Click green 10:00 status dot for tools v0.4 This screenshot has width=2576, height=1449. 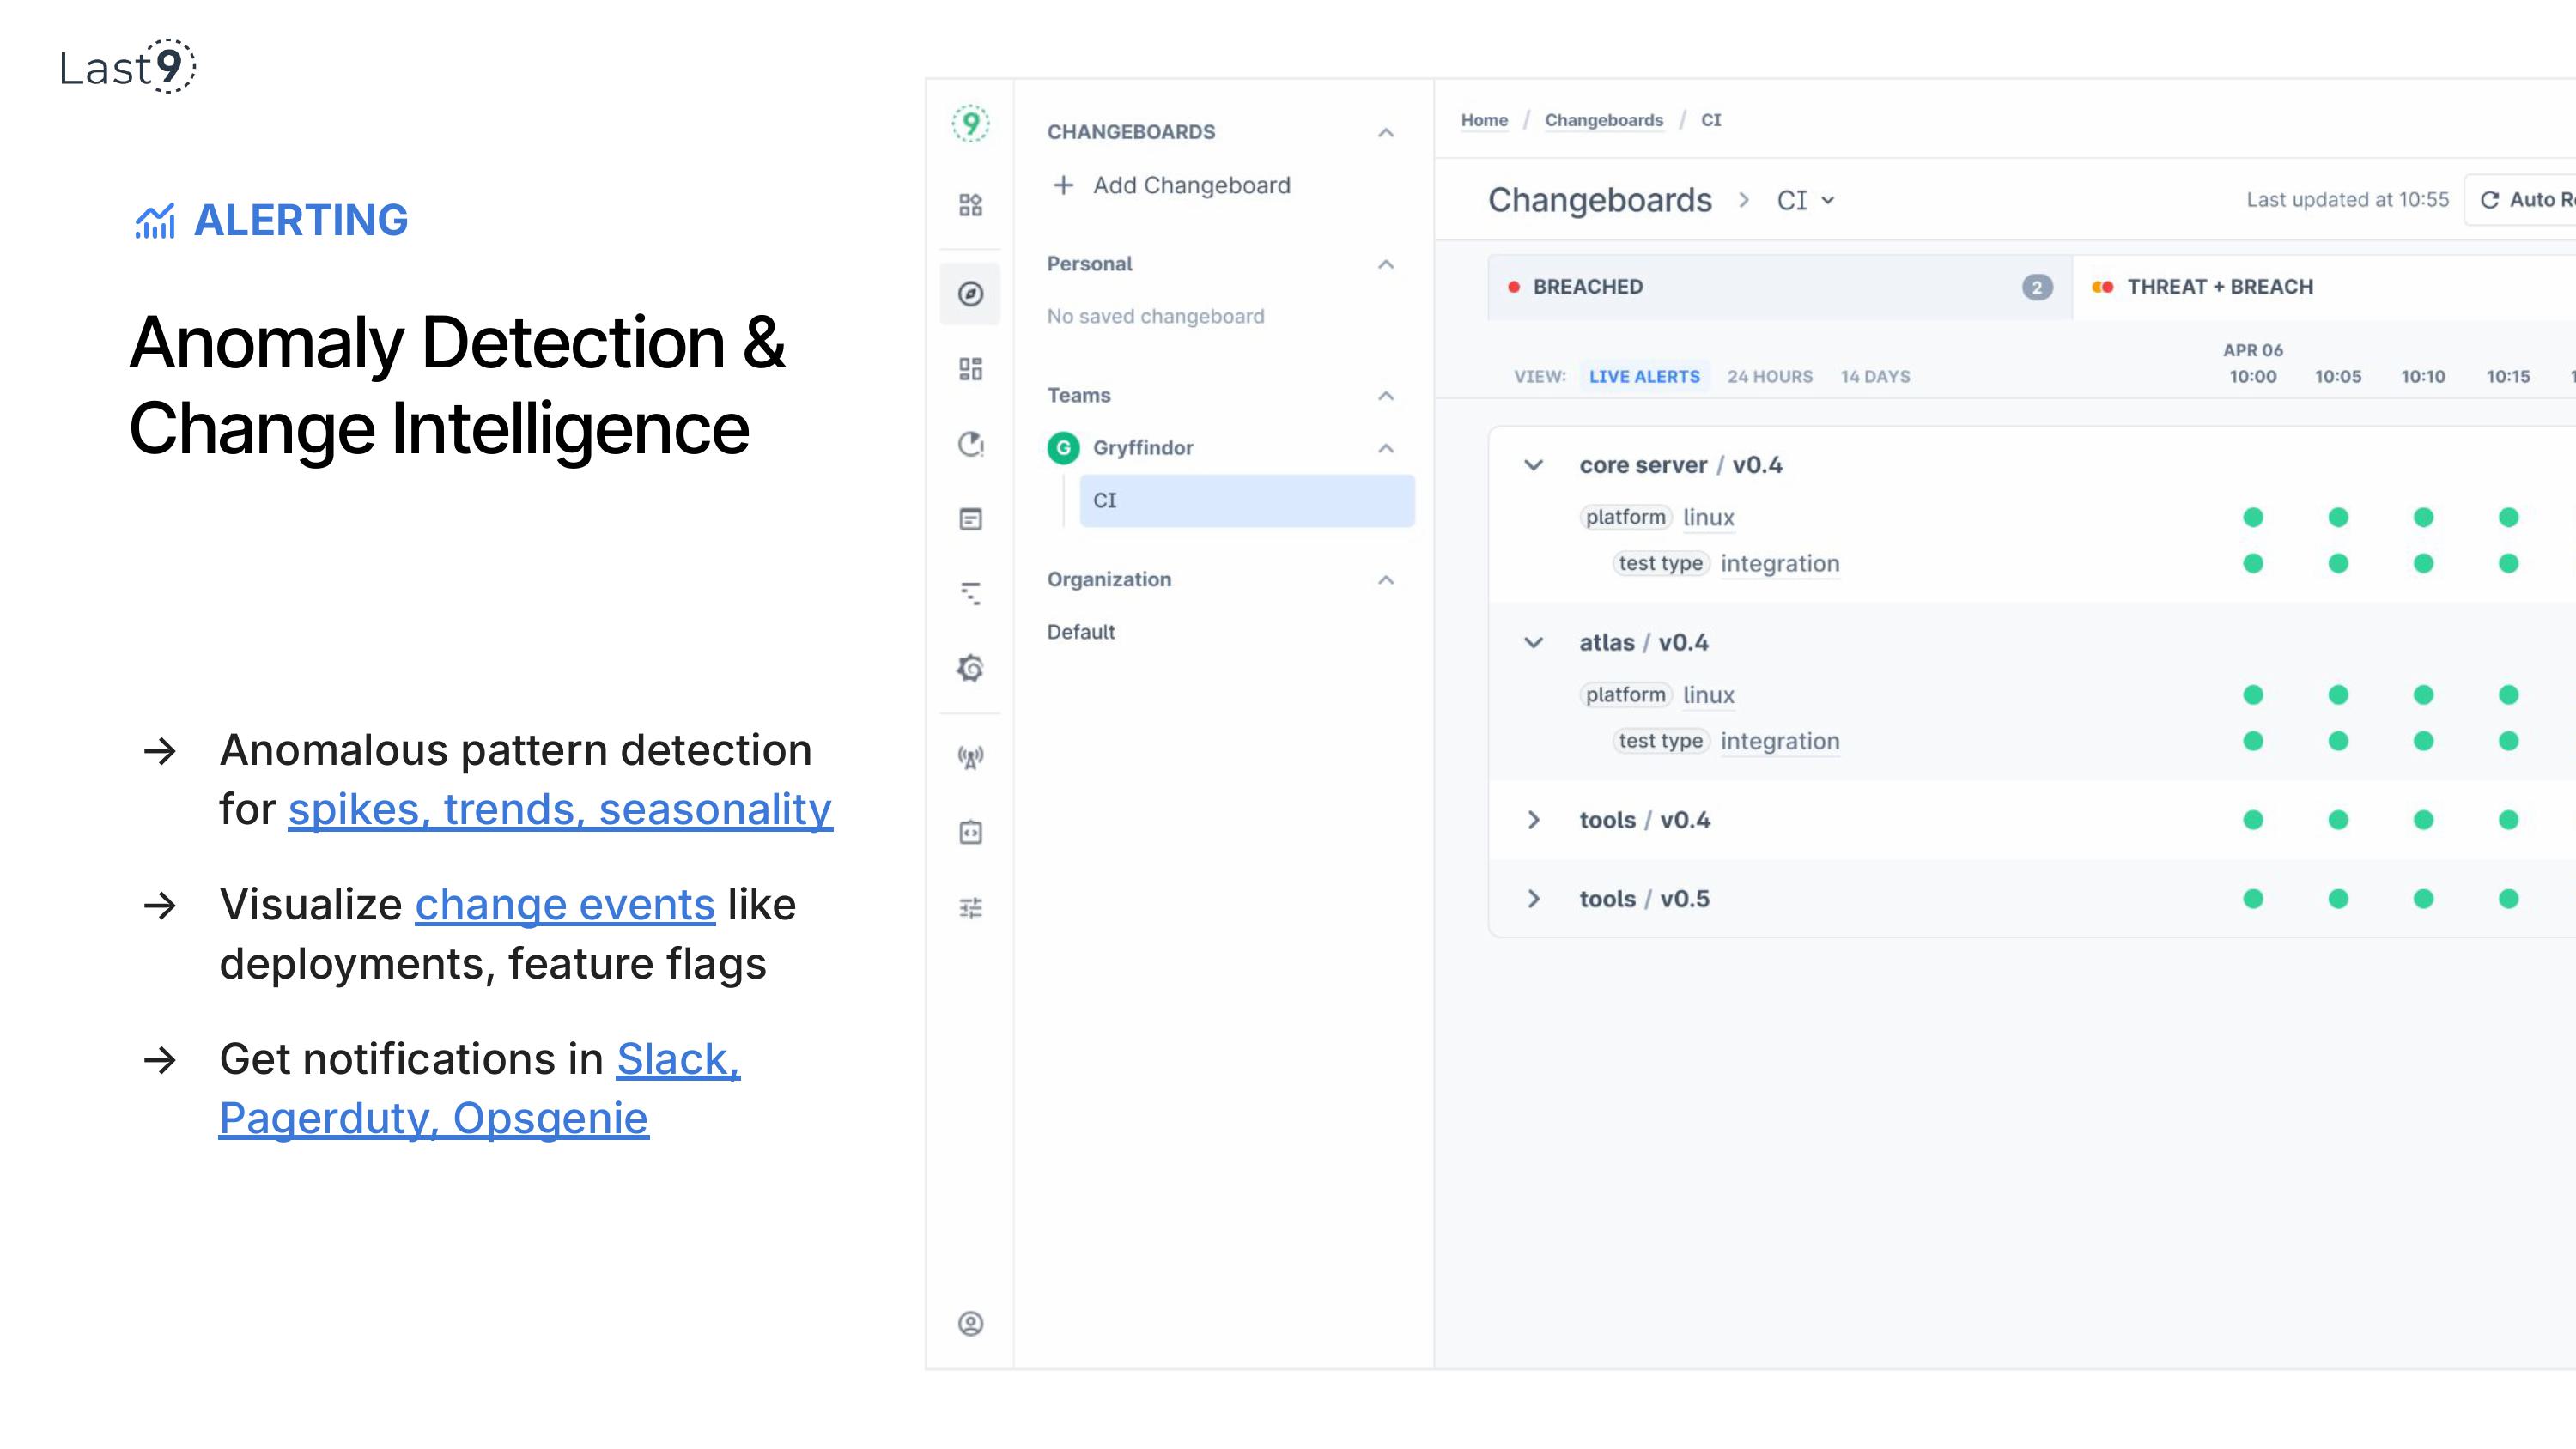(x=2252, y=820)
